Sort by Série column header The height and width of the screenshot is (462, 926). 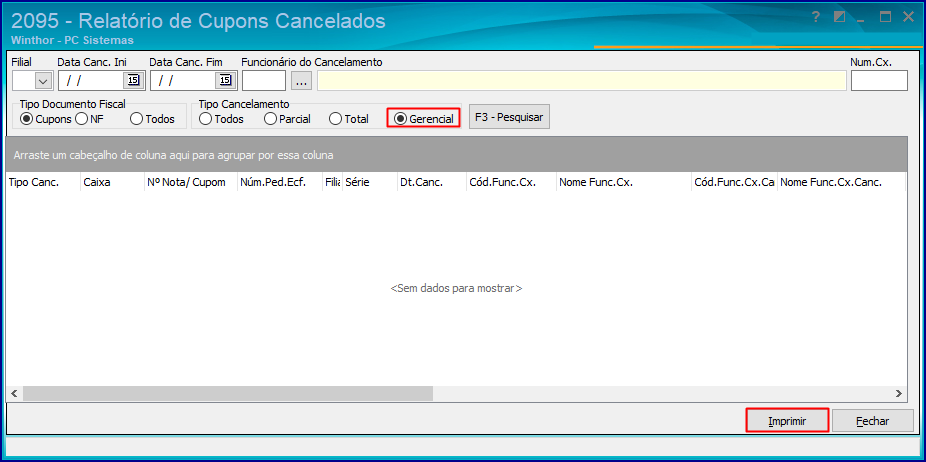click(x=370, y=183)
